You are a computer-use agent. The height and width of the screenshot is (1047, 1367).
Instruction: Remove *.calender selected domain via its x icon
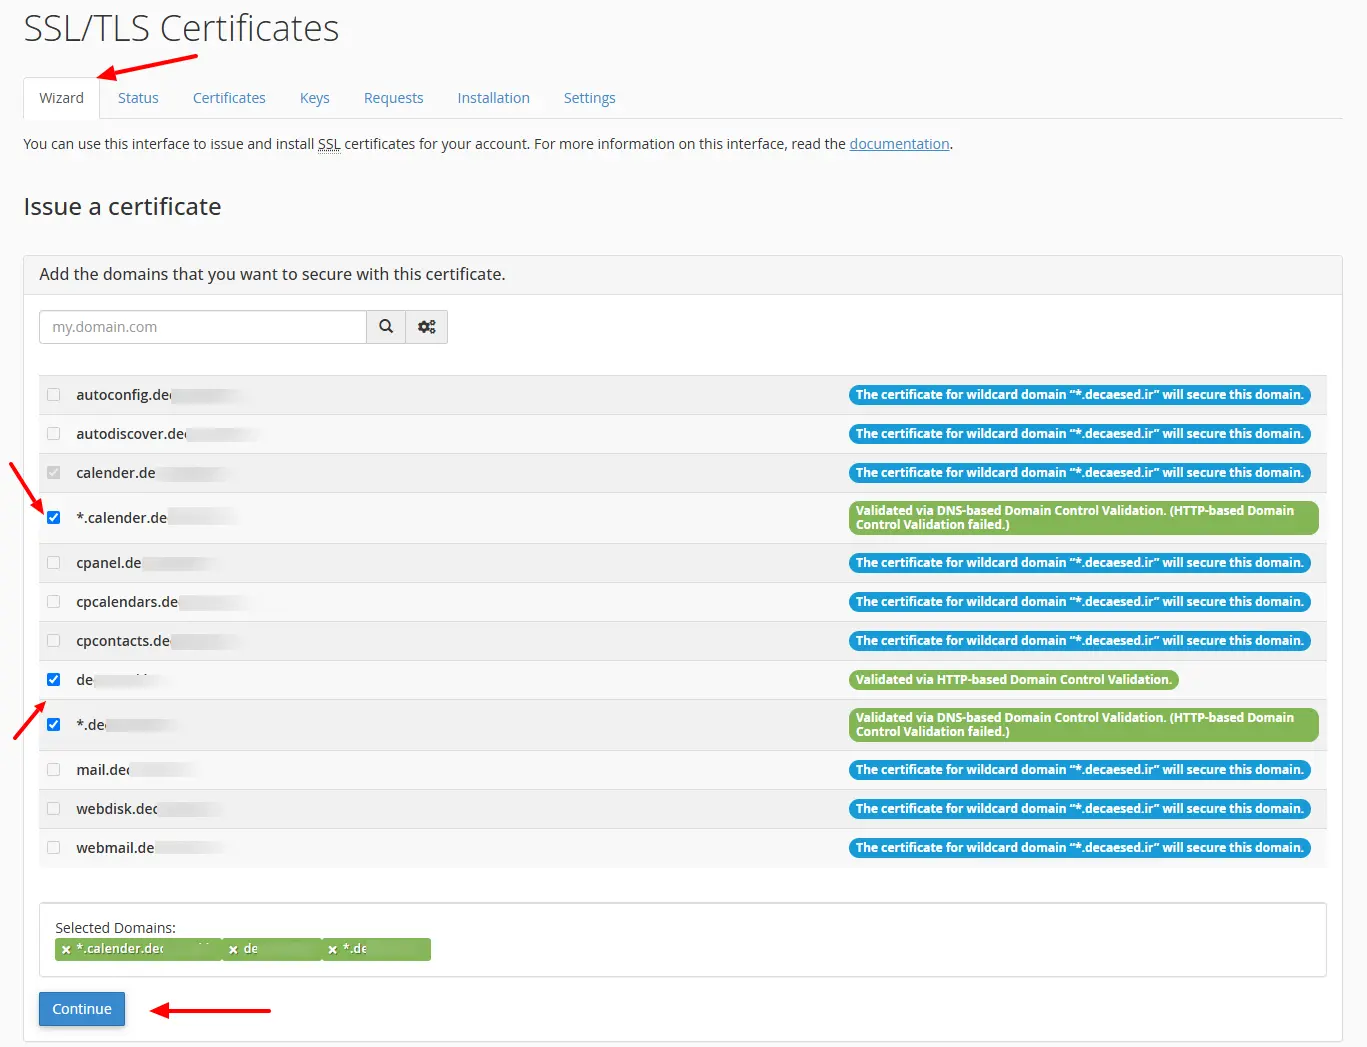coord(66,950)
